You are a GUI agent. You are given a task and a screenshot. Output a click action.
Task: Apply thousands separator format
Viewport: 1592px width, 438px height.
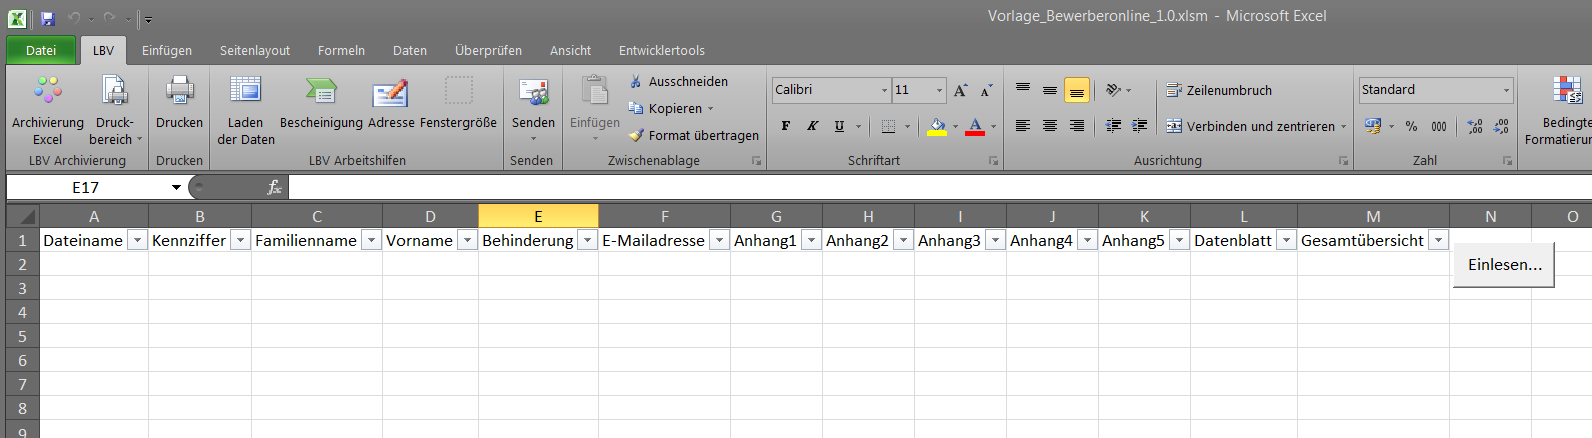pos(1438,126)
